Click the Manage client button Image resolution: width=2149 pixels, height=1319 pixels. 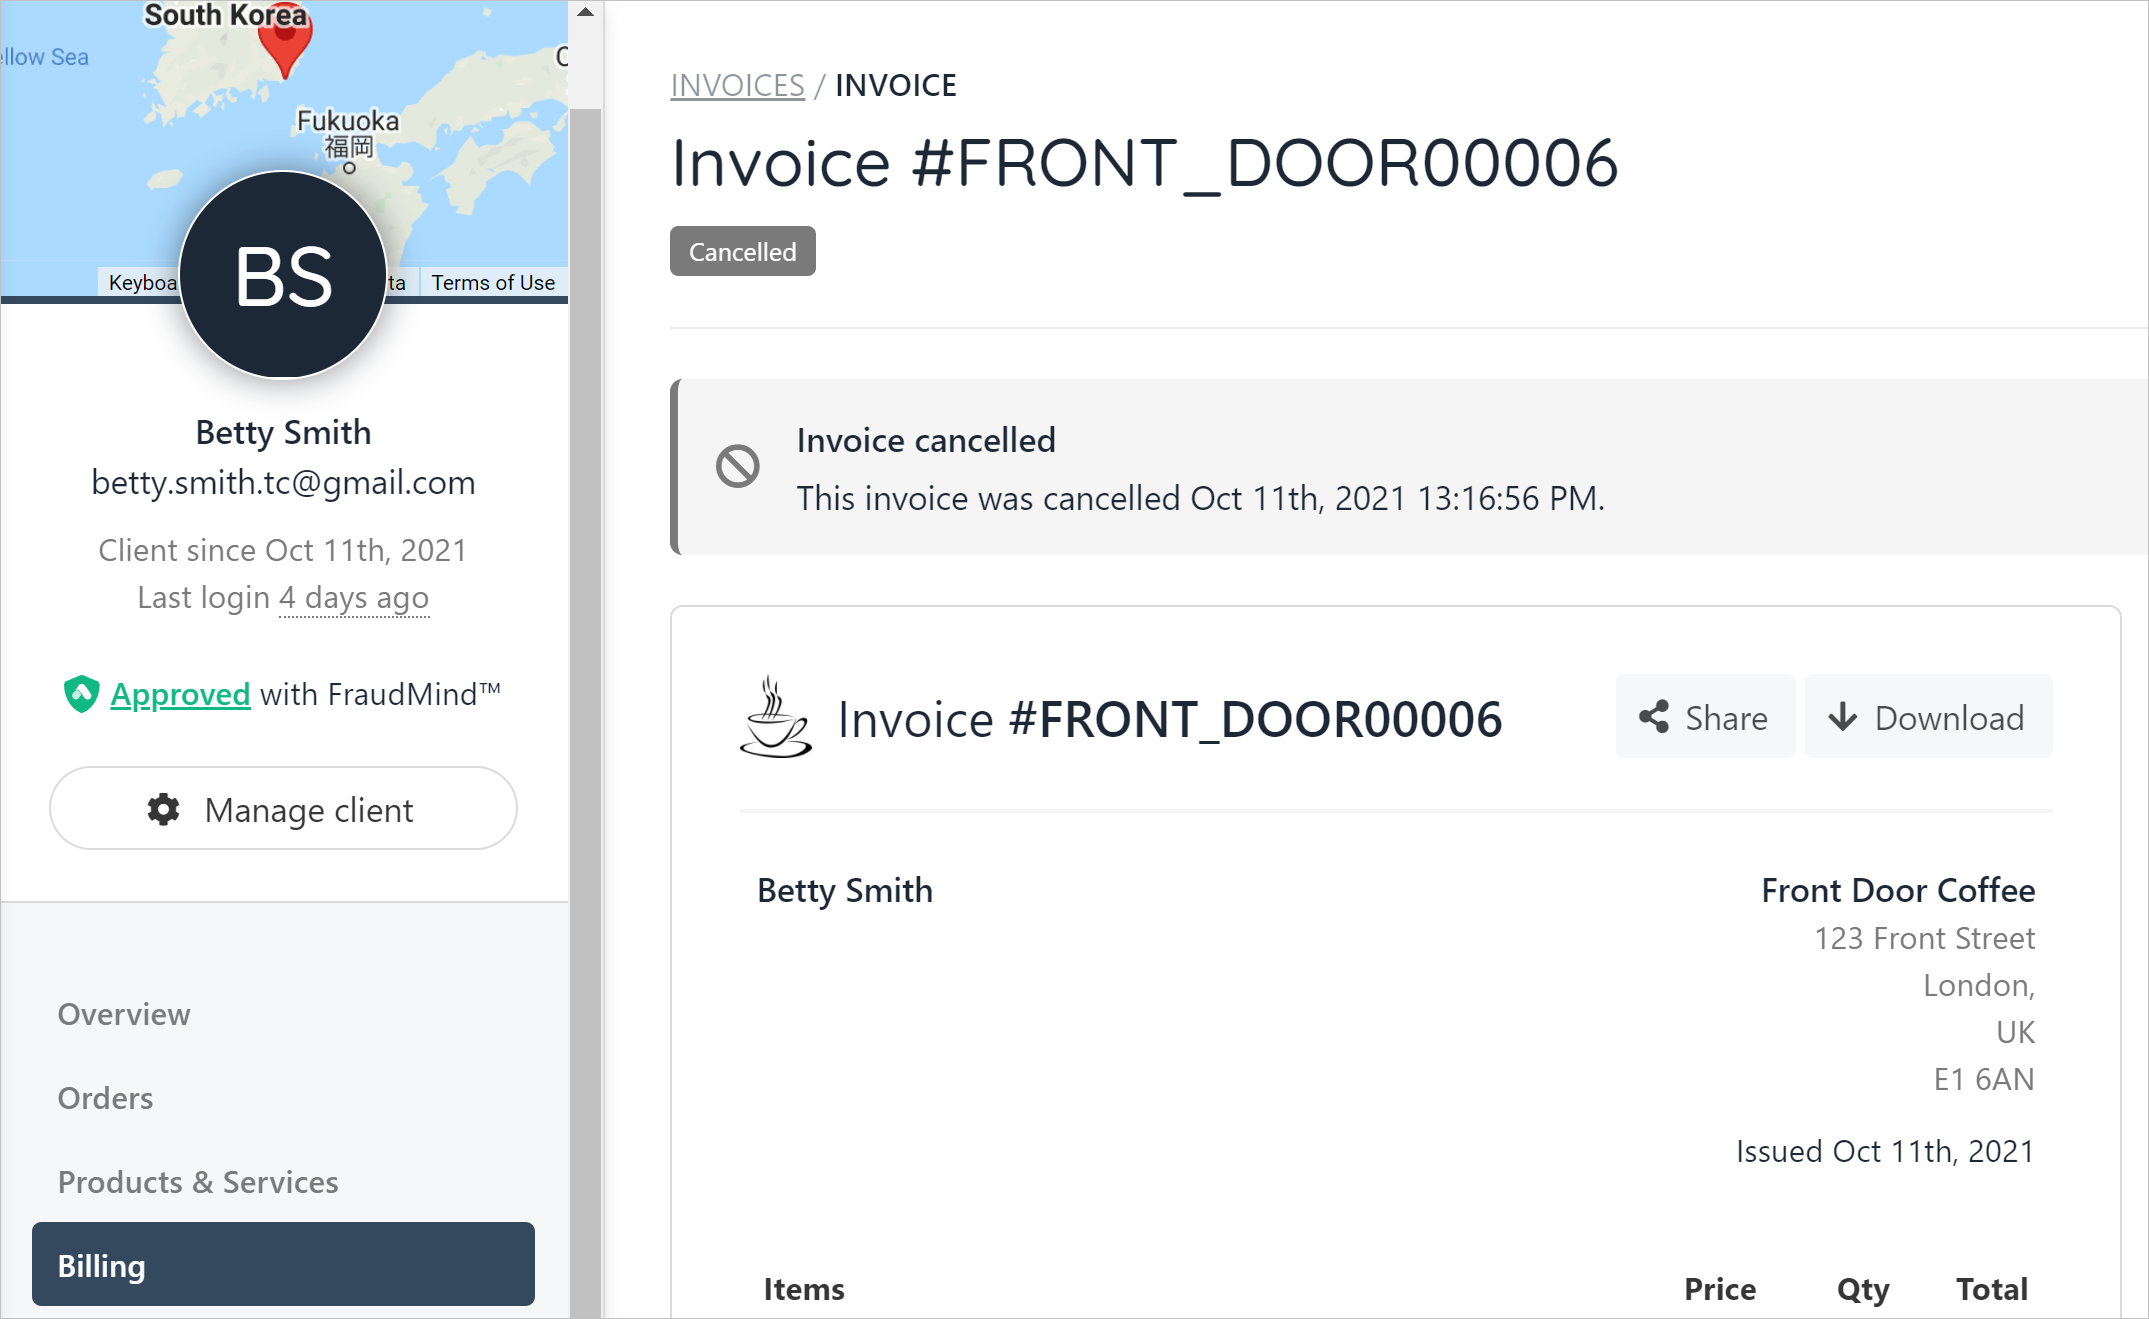pyautogui.click(x=283, y=809)
